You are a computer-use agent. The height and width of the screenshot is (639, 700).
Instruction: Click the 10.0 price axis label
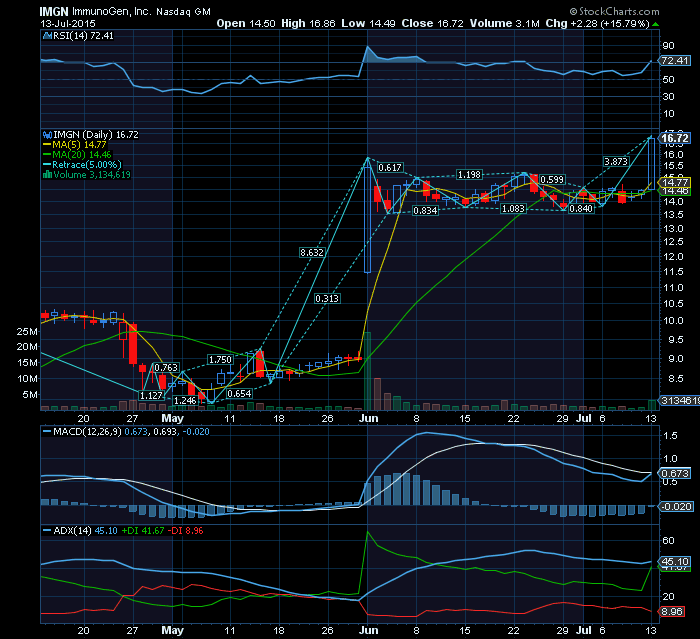(x=672, y=321)
